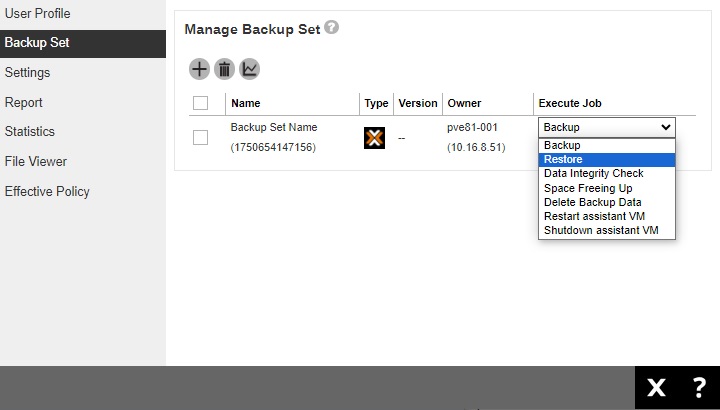This screenshot has height=410, width=720.
Task: Go to the Settings sidebar section
Action: coord(27,73)
